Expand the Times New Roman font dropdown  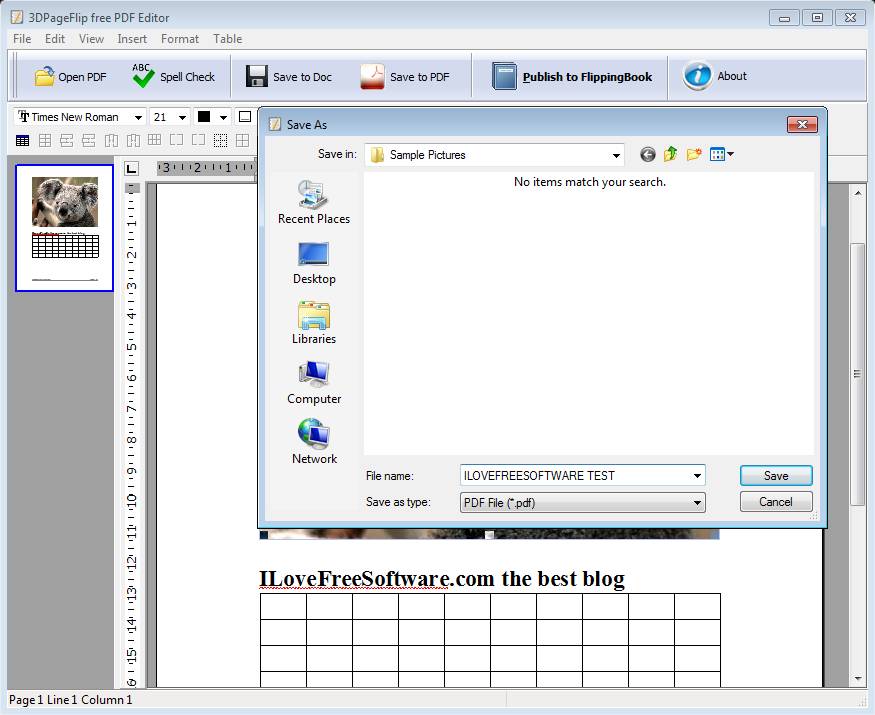click(138, 117)
